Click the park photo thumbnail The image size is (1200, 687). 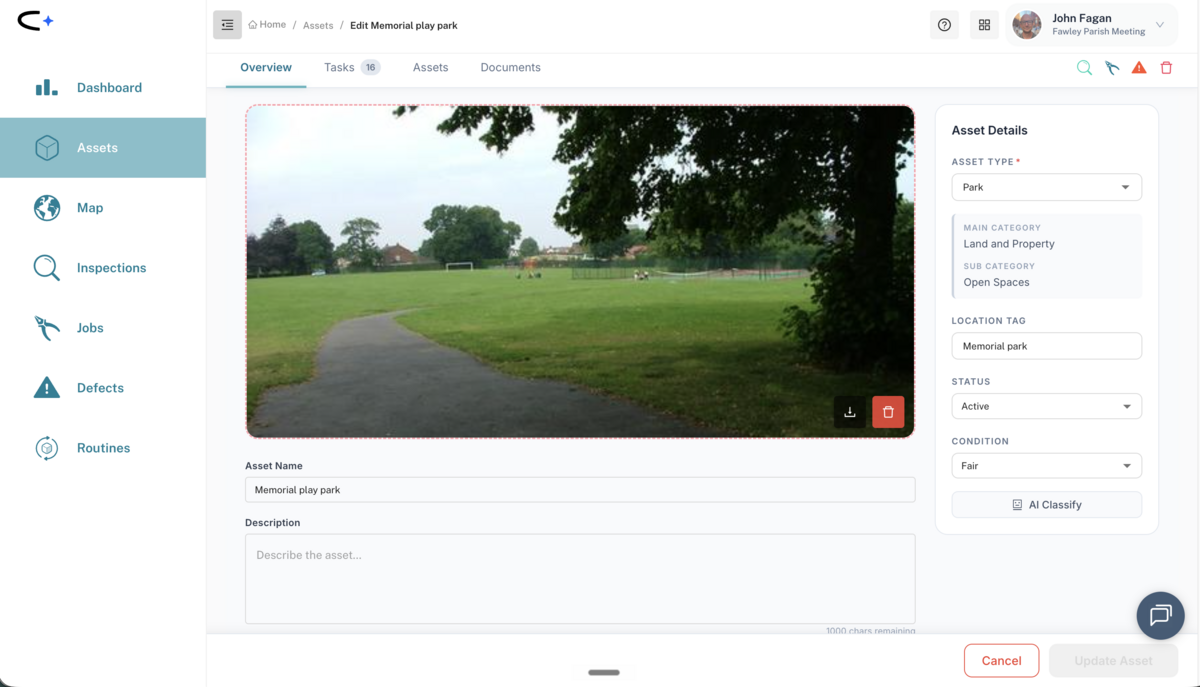tap(580, 271)
